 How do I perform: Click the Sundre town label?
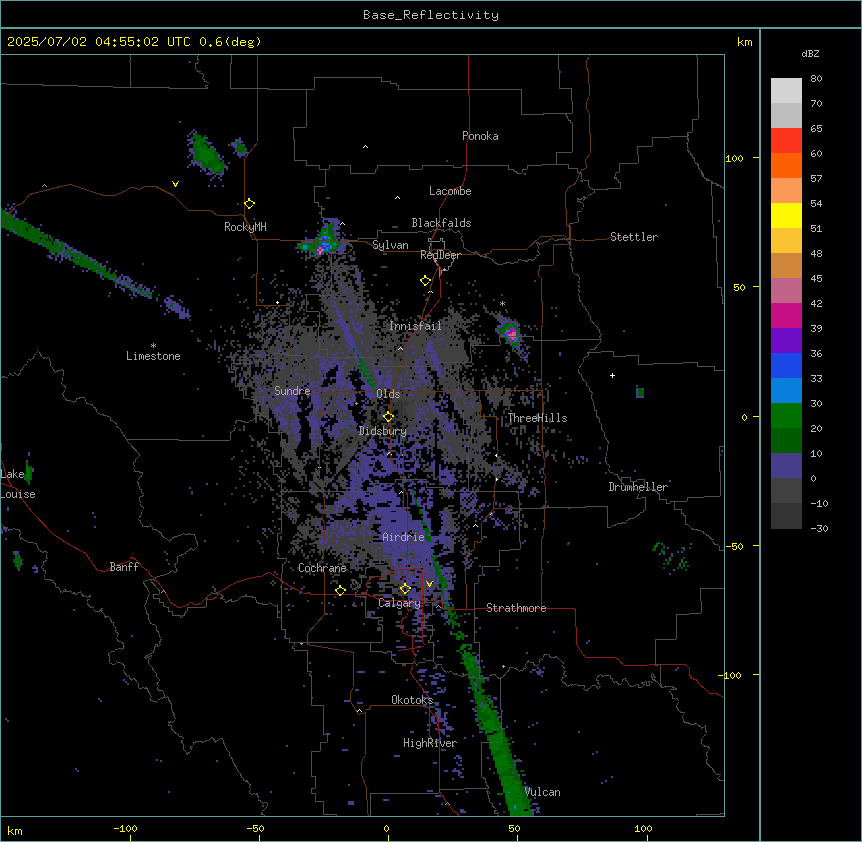coord(292,391)
